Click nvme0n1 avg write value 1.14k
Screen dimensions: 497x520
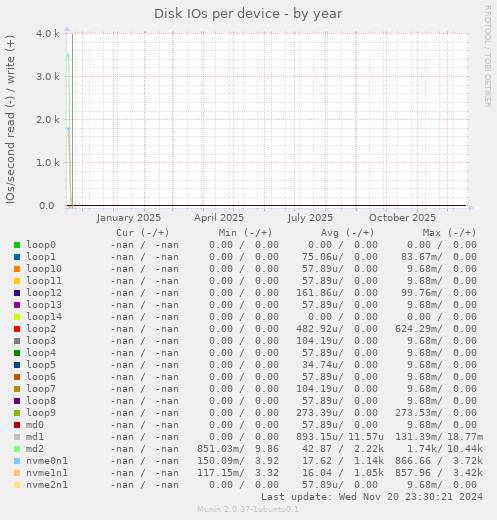(x=369, y=461)
